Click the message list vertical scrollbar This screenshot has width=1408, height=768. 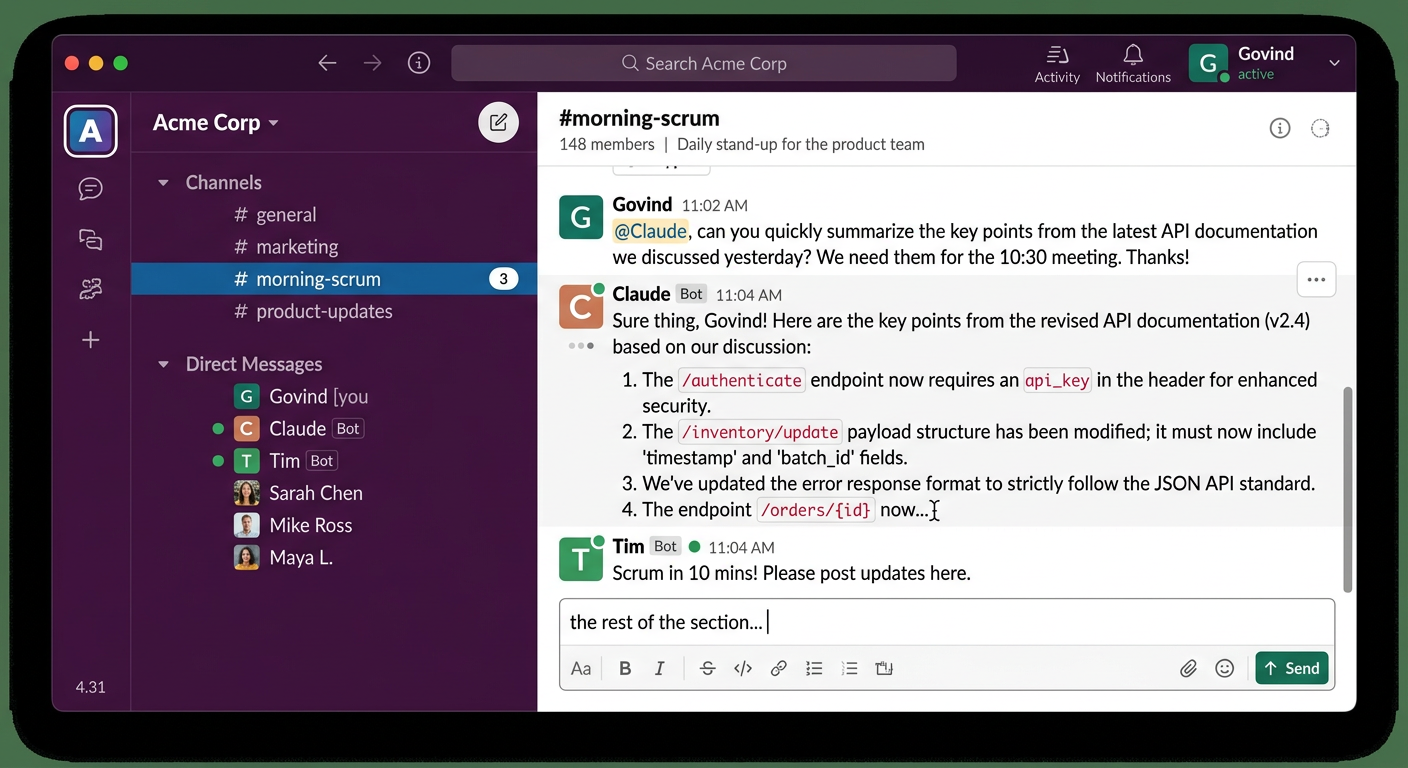click(x=1347, y=488)
